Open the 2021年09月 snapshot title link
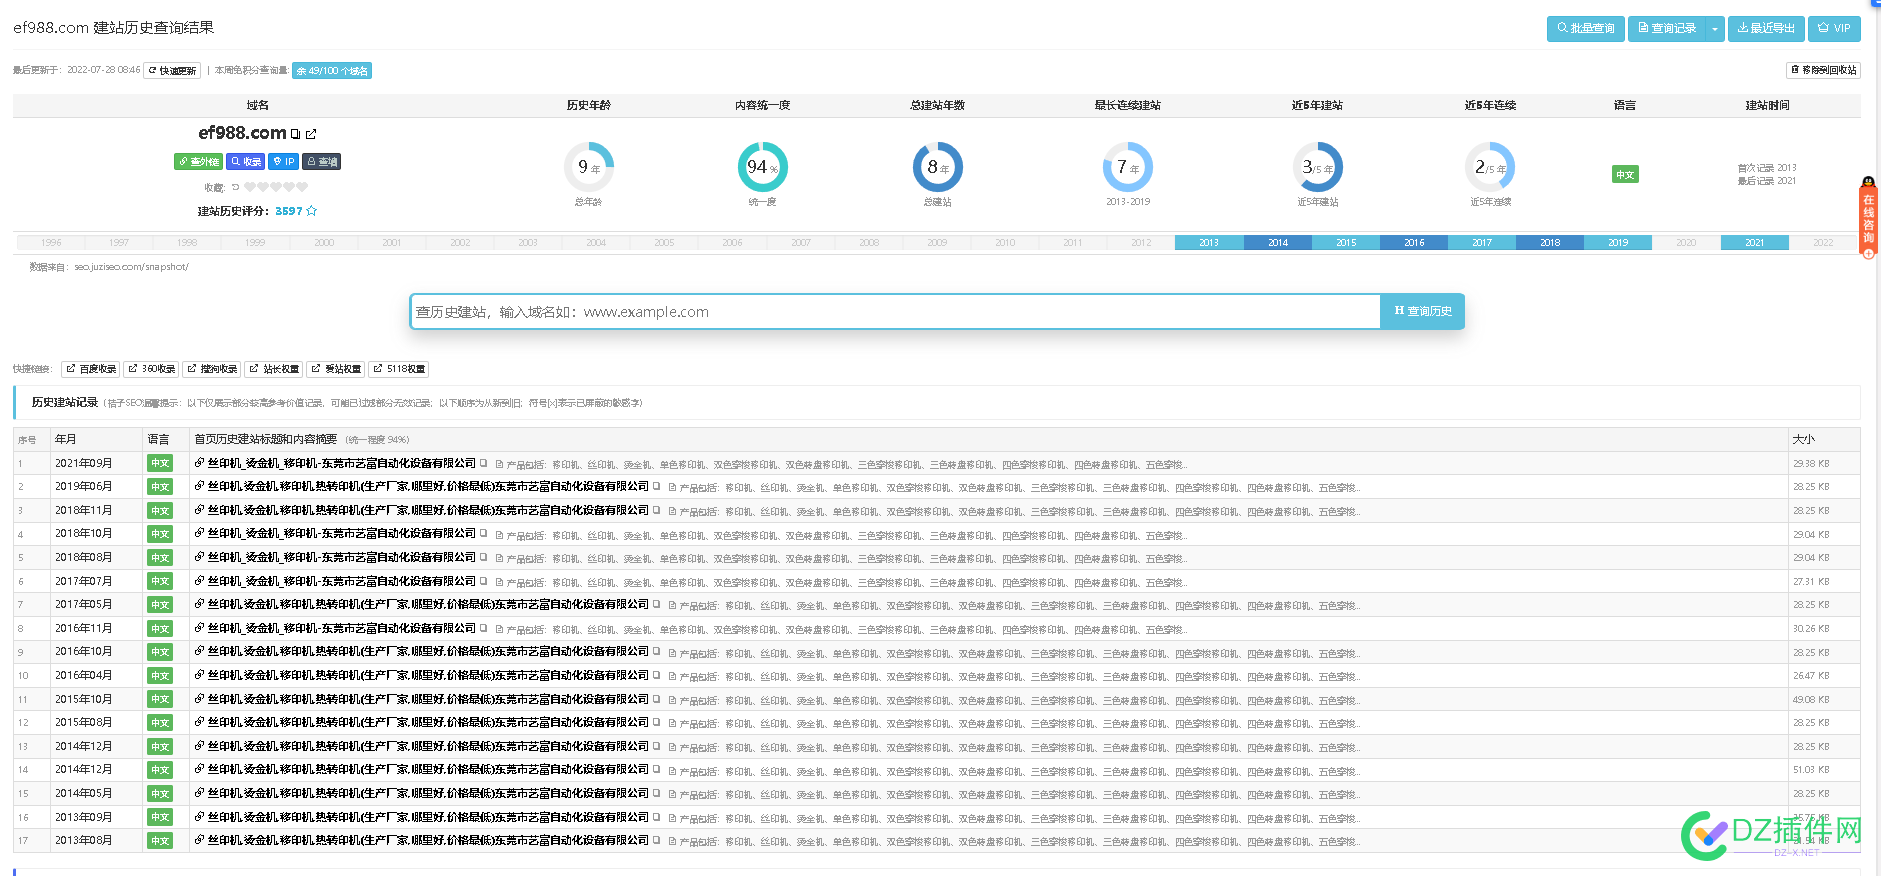The image size is (1881, 876). [341, 464]
